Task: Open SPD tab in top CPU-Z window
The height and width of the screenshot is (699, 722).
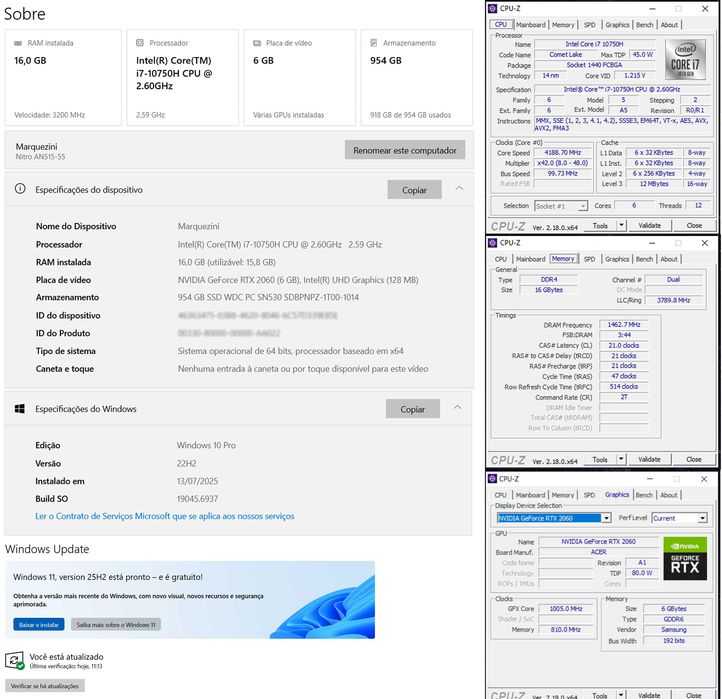Action: (589, 25)
